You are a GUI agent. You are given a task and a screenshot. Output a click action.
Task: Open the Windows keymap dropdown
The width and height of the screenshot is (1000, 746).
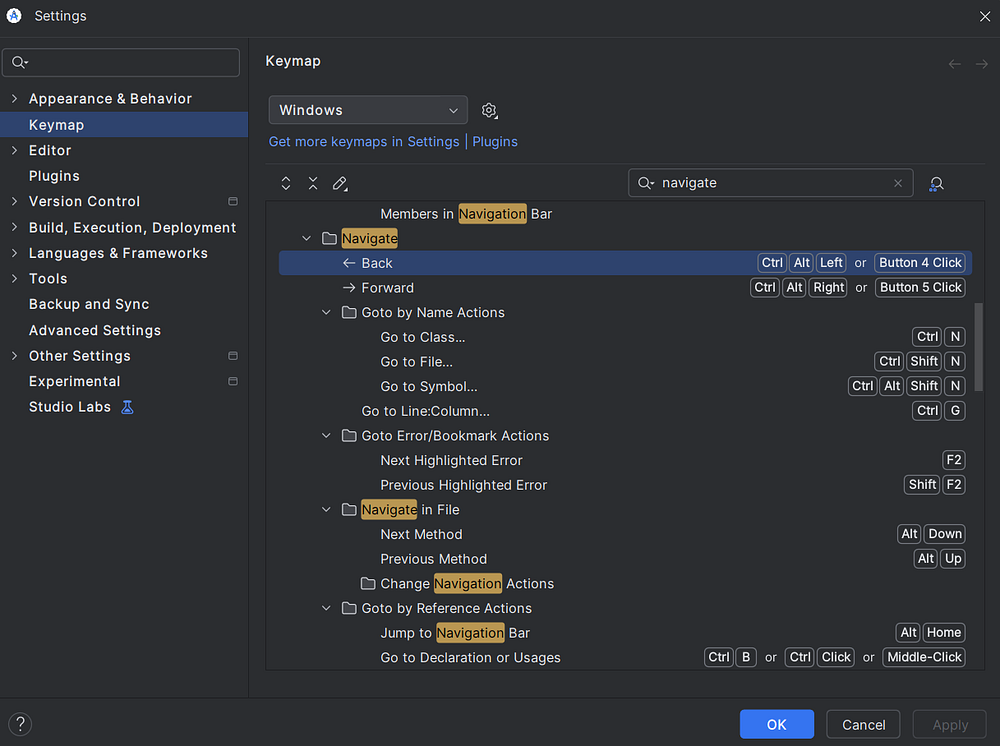[x=368, y=110]
